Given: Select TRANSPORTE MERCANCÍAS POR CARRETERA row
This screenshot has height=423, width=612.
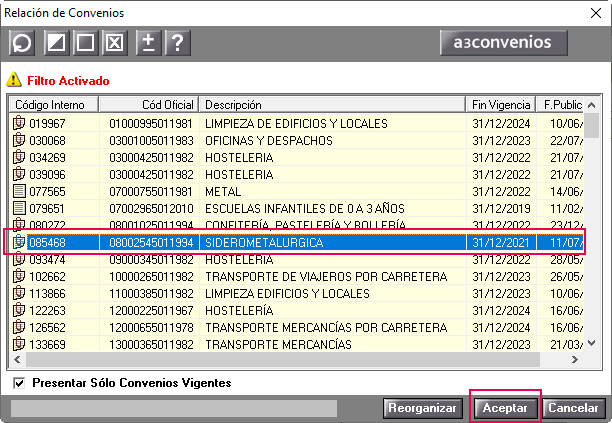Looking at the screenshot, I should tap(296, 327).
